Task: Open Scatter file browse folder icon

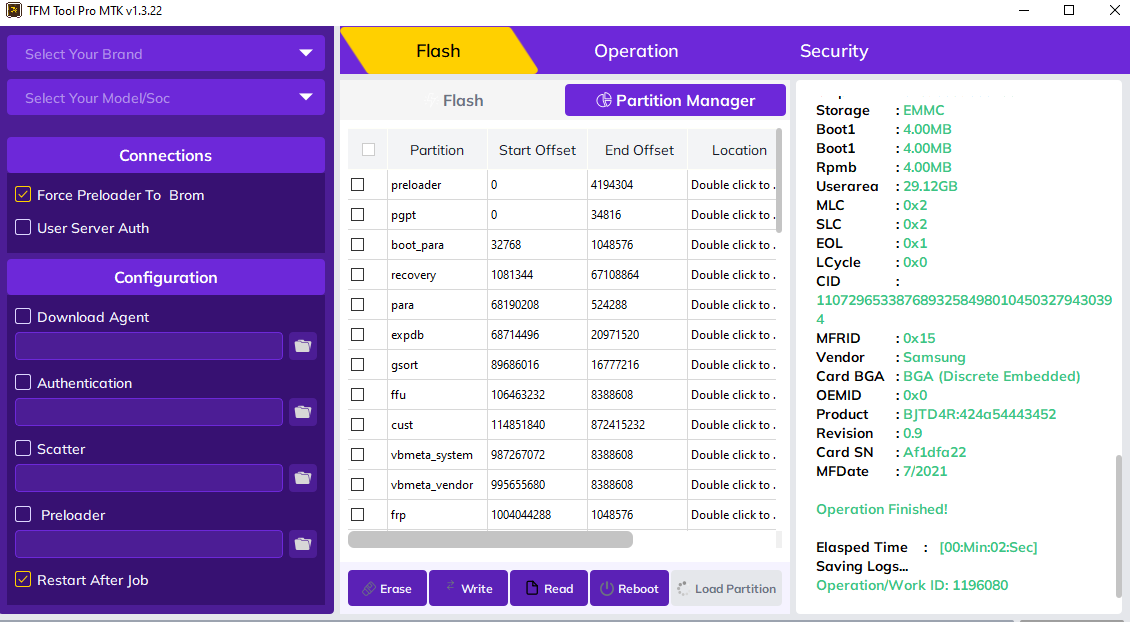Action: tap(302, 478)
